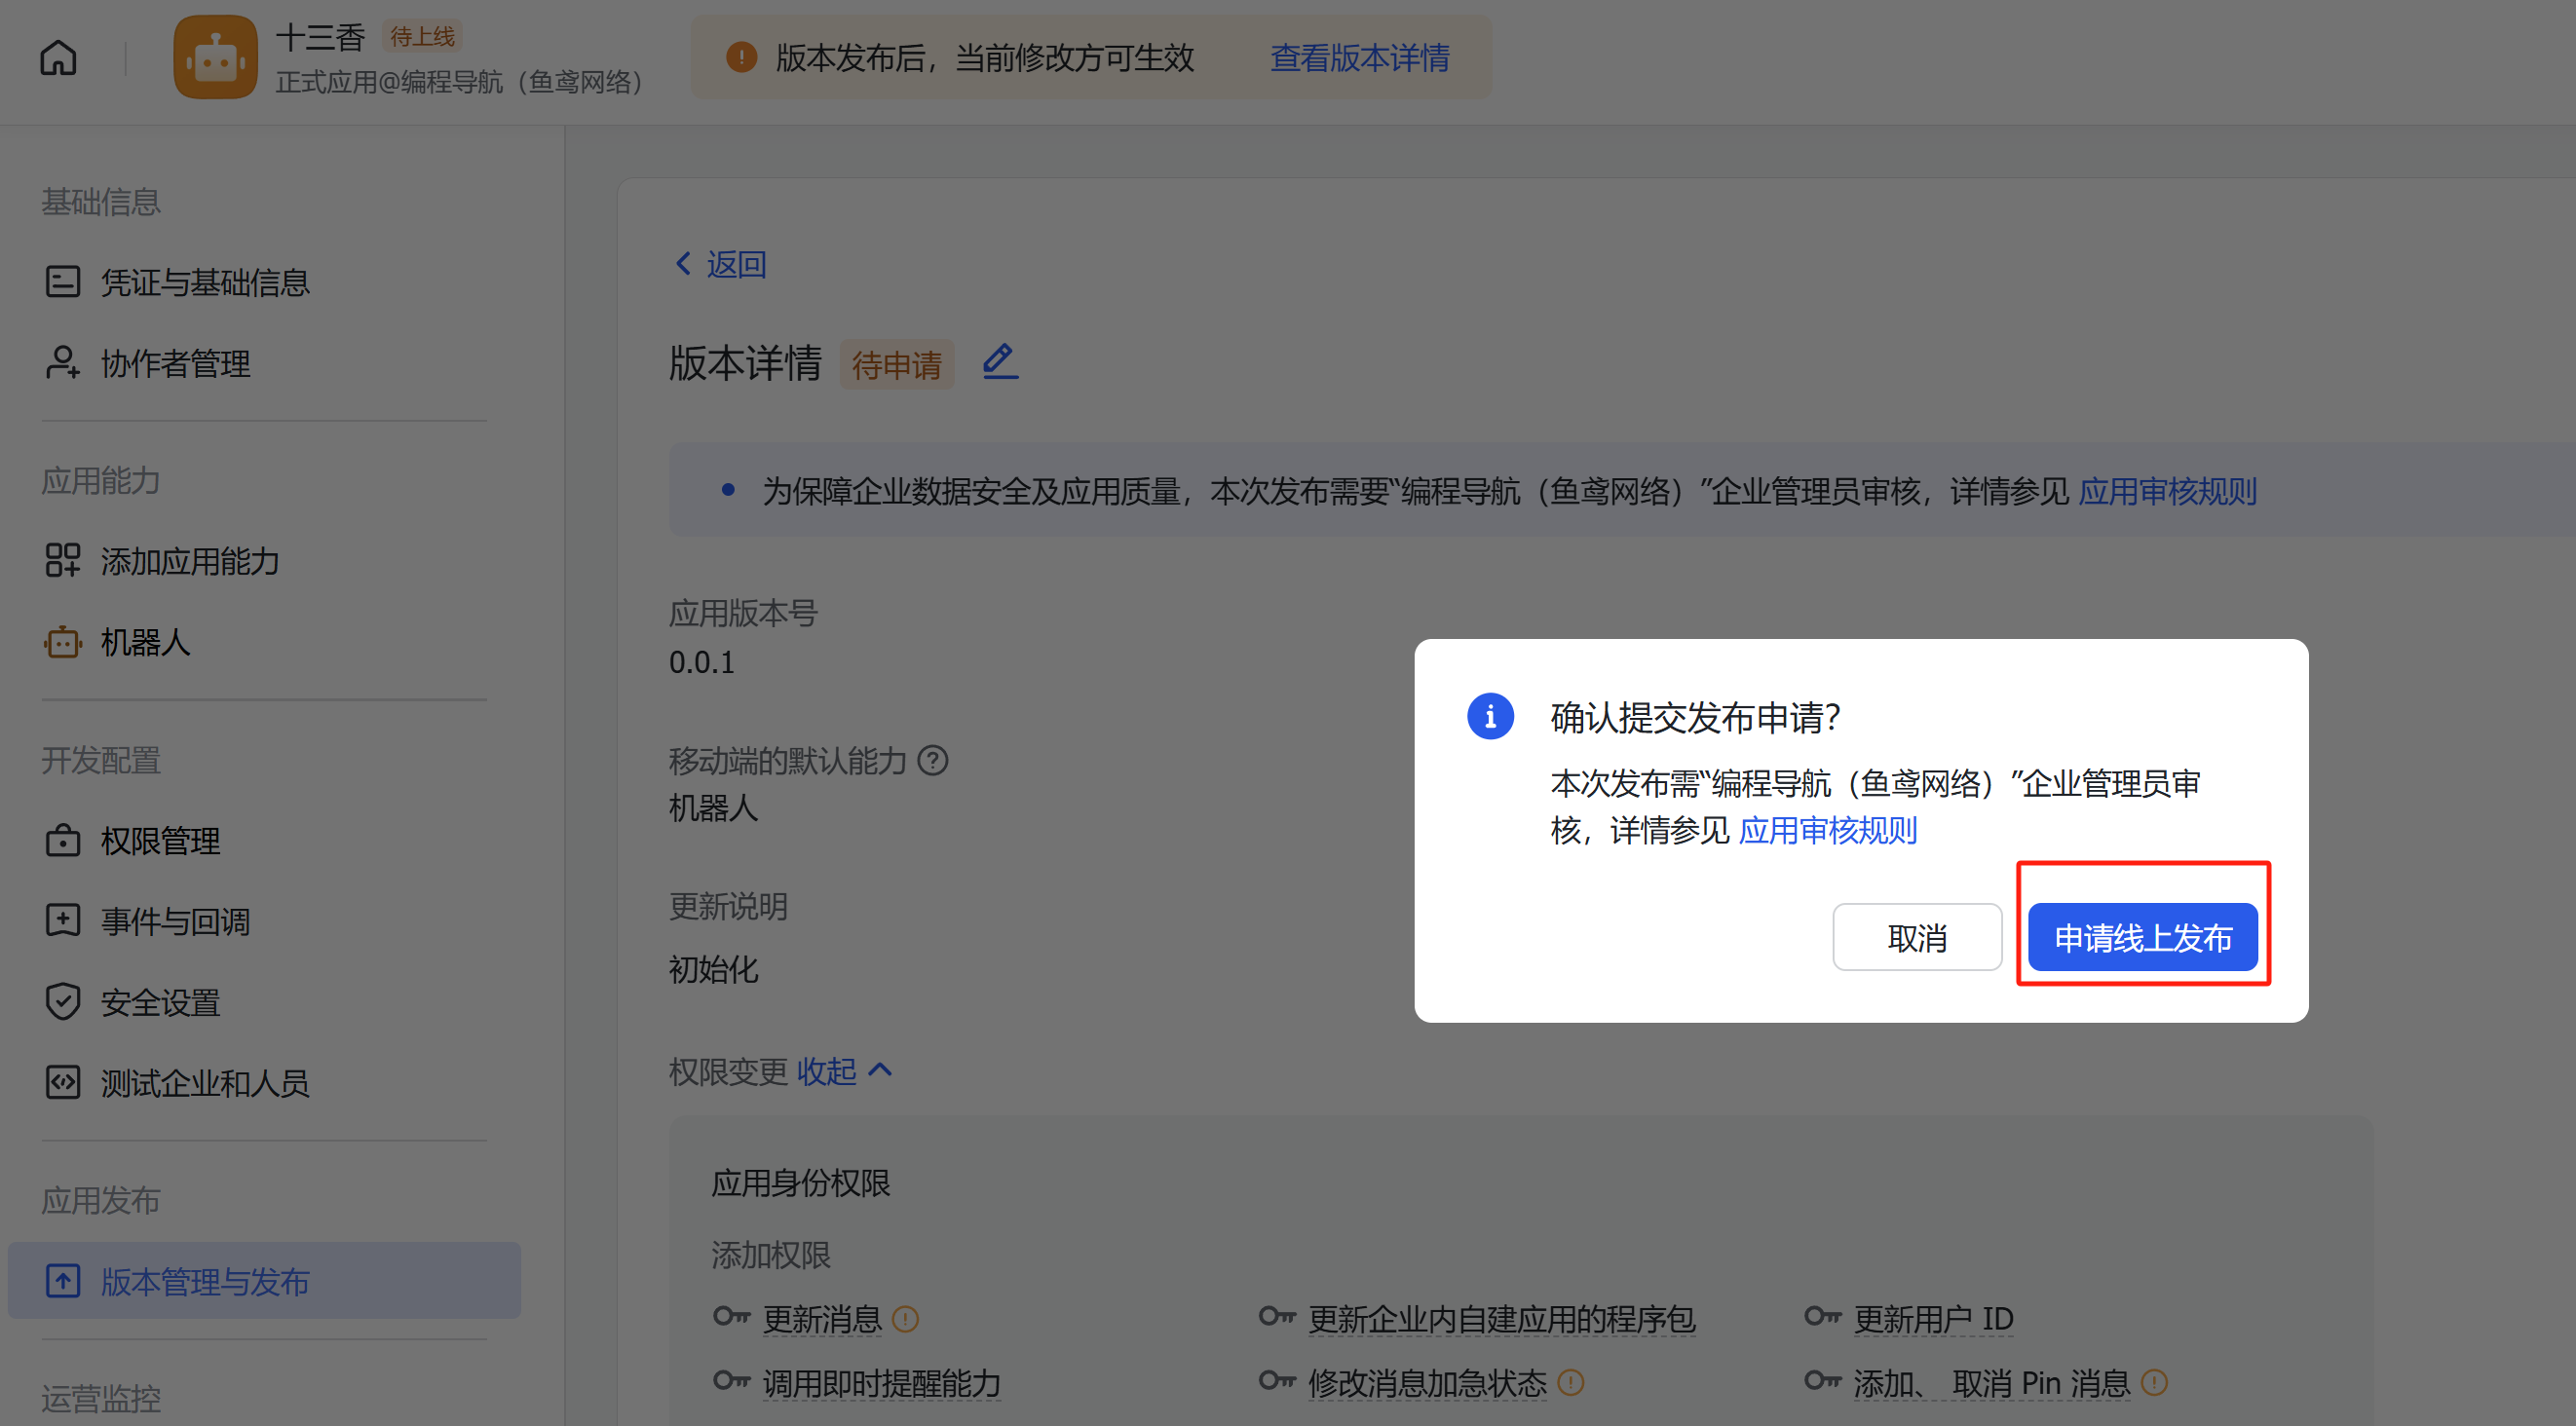Click warning icon beside 更新消息 permission
The height and width of the screenshot is (1426, 2576).
(905, 1319)
